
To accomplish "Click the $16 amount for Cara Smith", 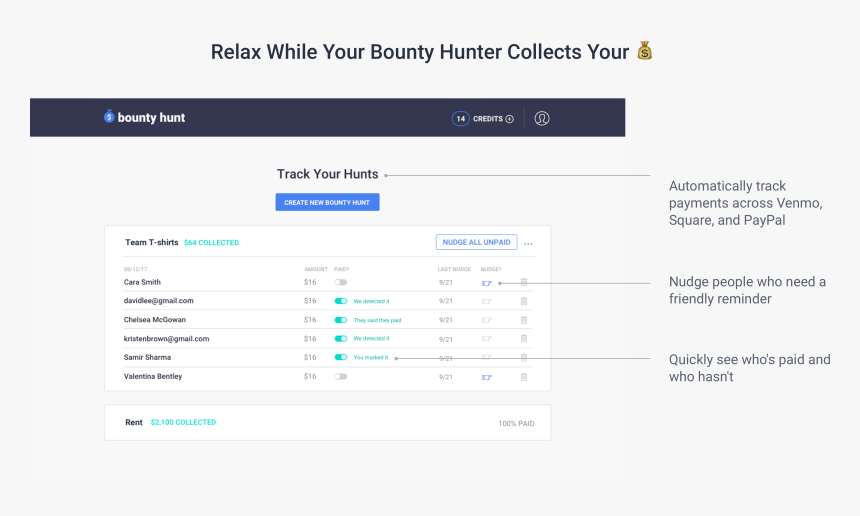I will [310, 282].
